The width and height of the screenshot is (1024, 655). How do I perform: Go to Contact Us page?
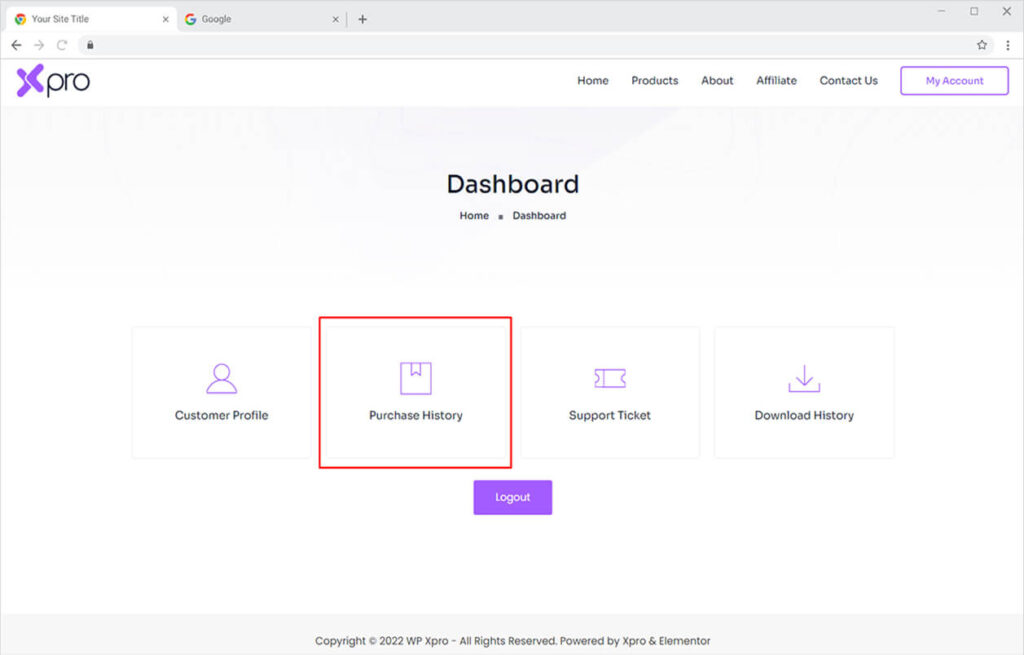848,81
